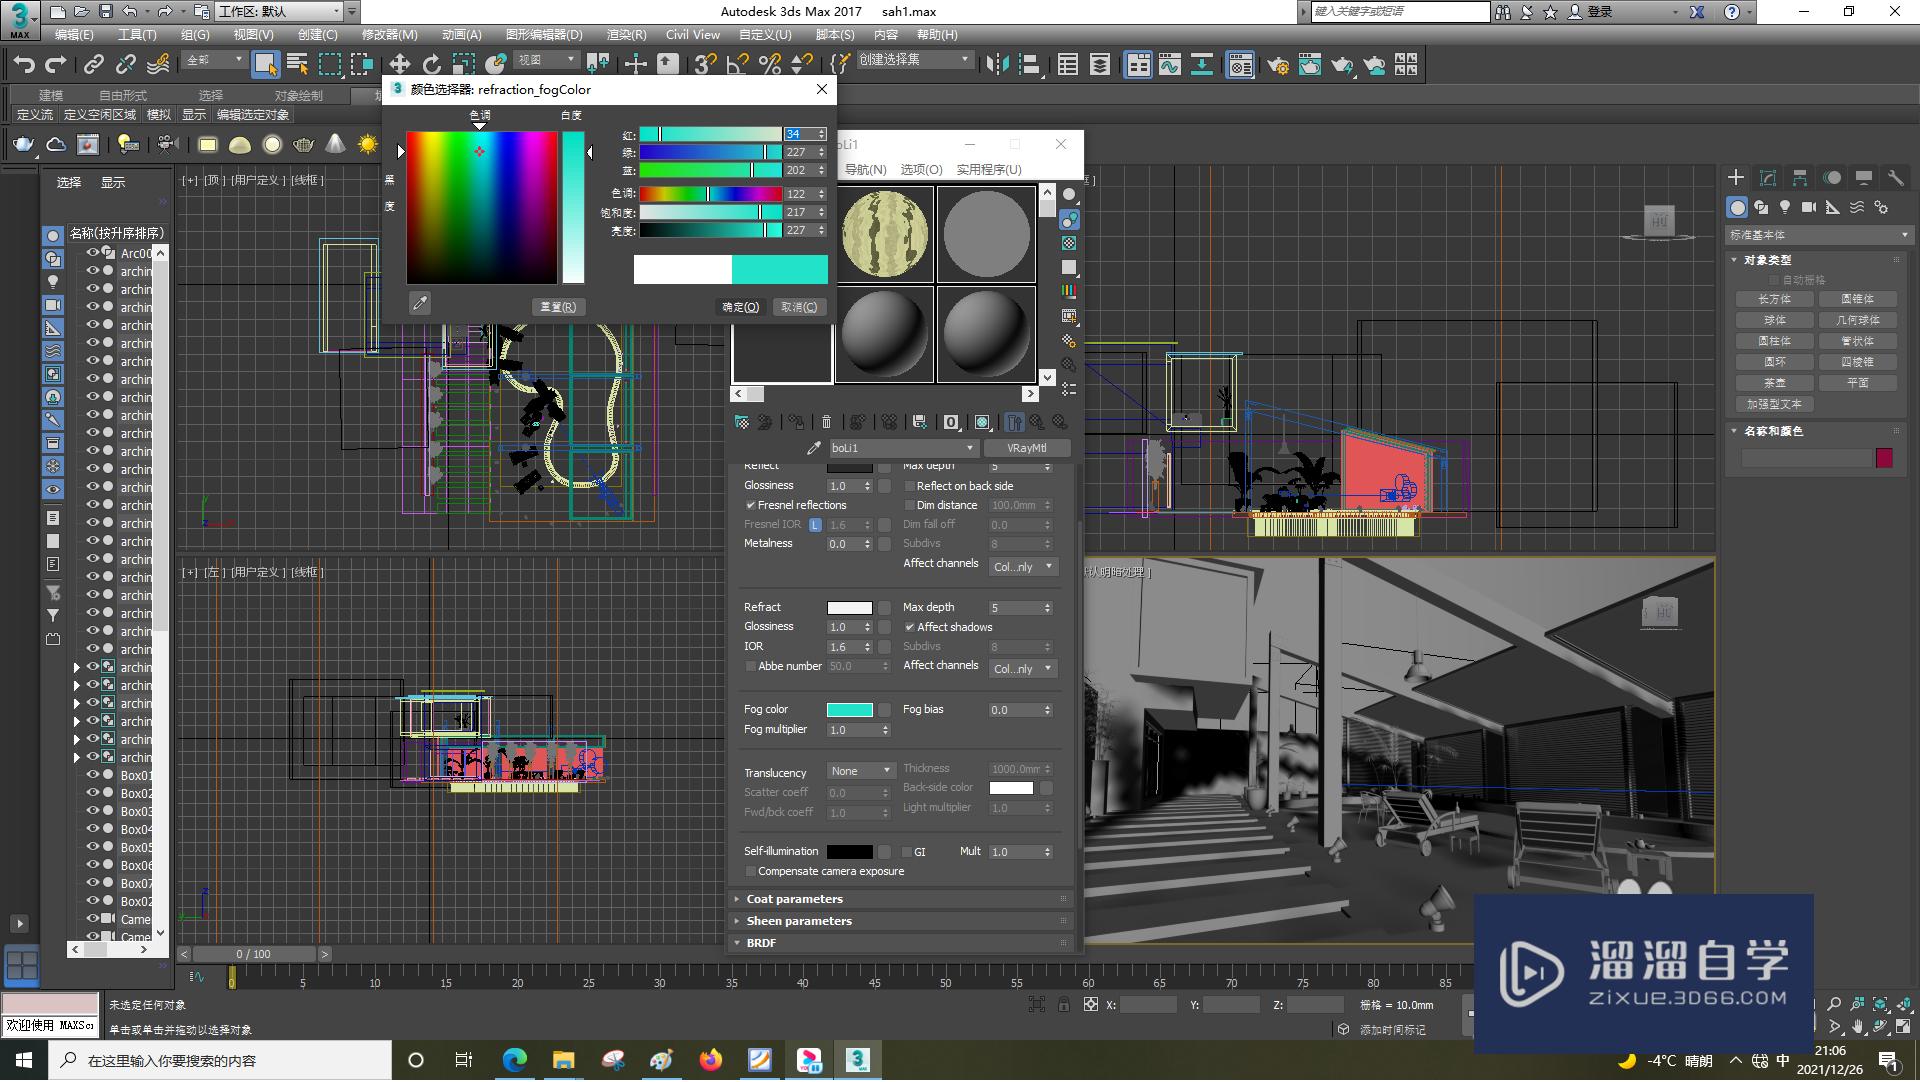1920x1082 pixels.
Task: Open the Modify panel icon
Action: [x=1768, y=177]
